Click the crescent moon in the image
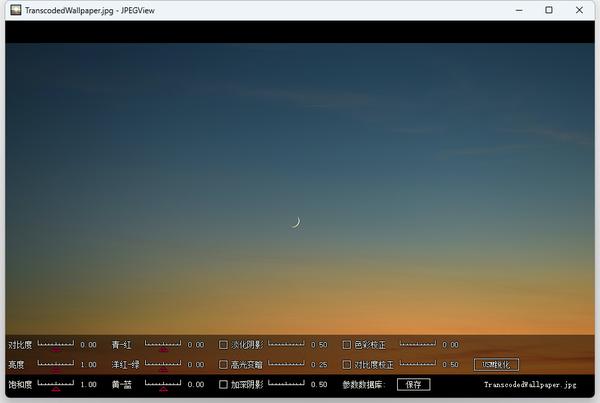This screenshot has height=403, width=600. tap(296, 222)
